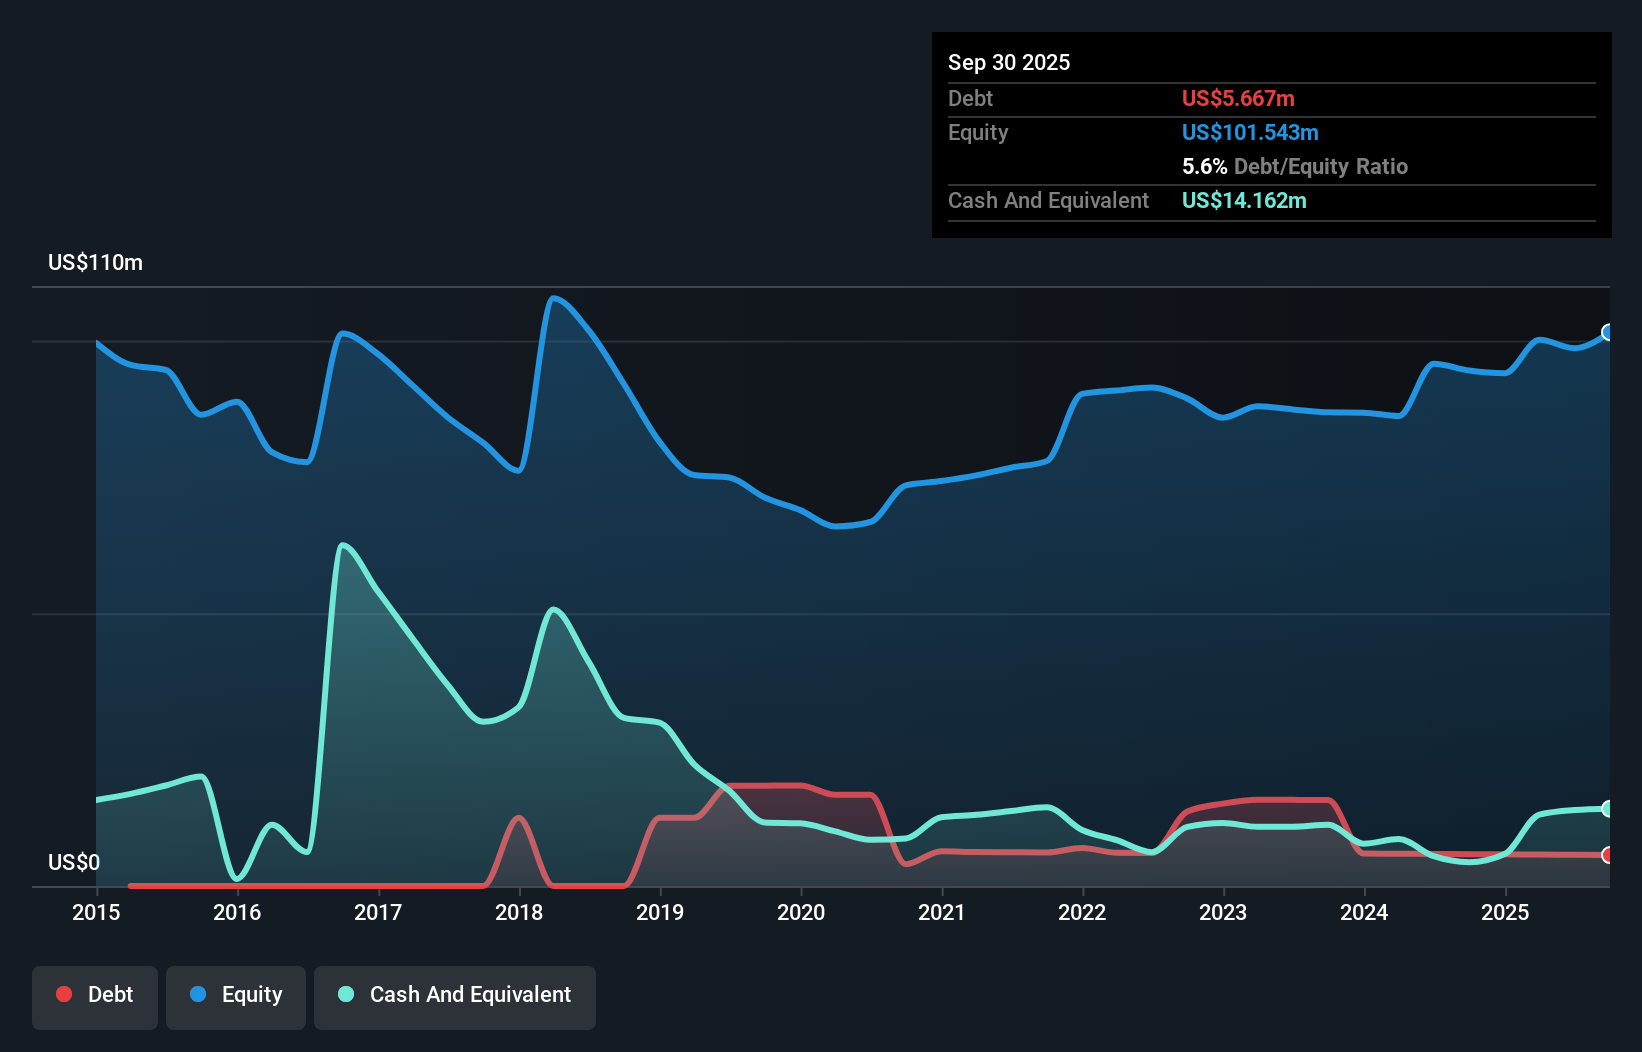Image resolution: width=1642 pixels, height=1052 pixels.
Task: Select the red debt endpoint marker on chart edge
Action: [1607, 855]
